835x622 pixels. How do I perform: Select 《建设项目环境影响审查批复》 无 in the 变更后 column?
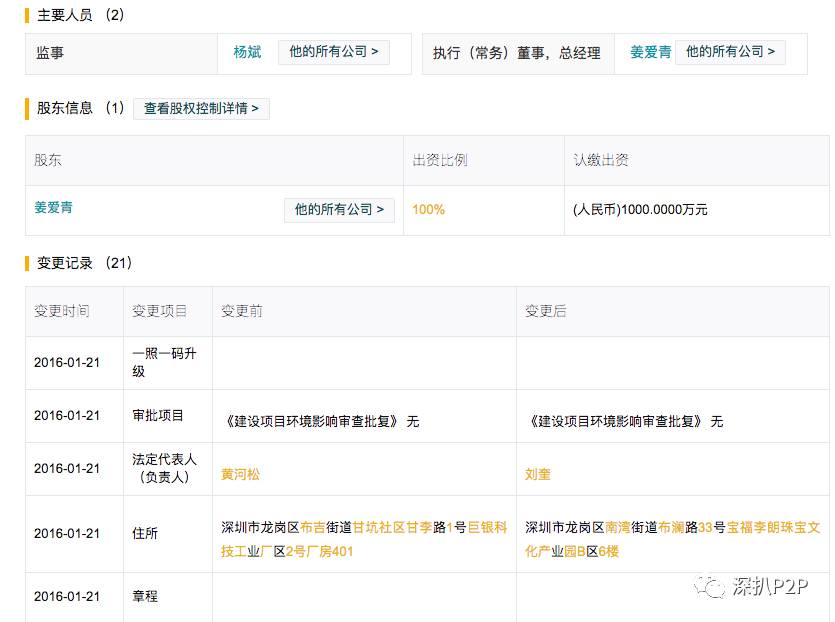click(x=624, y=422)
